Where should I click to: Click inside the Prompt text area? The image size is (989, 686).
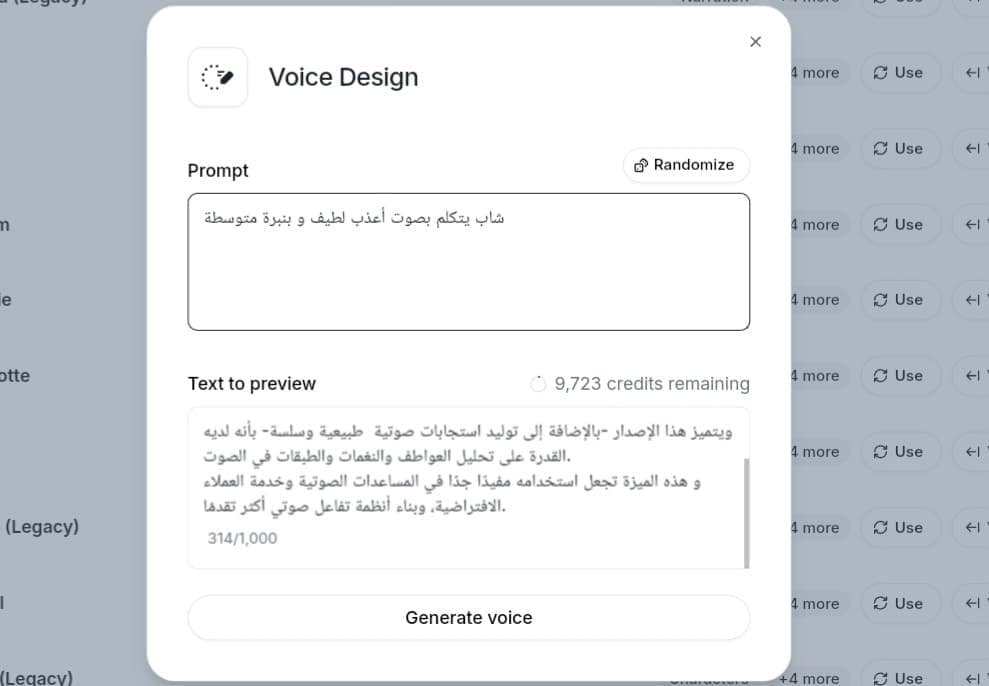click(x=468, y=260)
